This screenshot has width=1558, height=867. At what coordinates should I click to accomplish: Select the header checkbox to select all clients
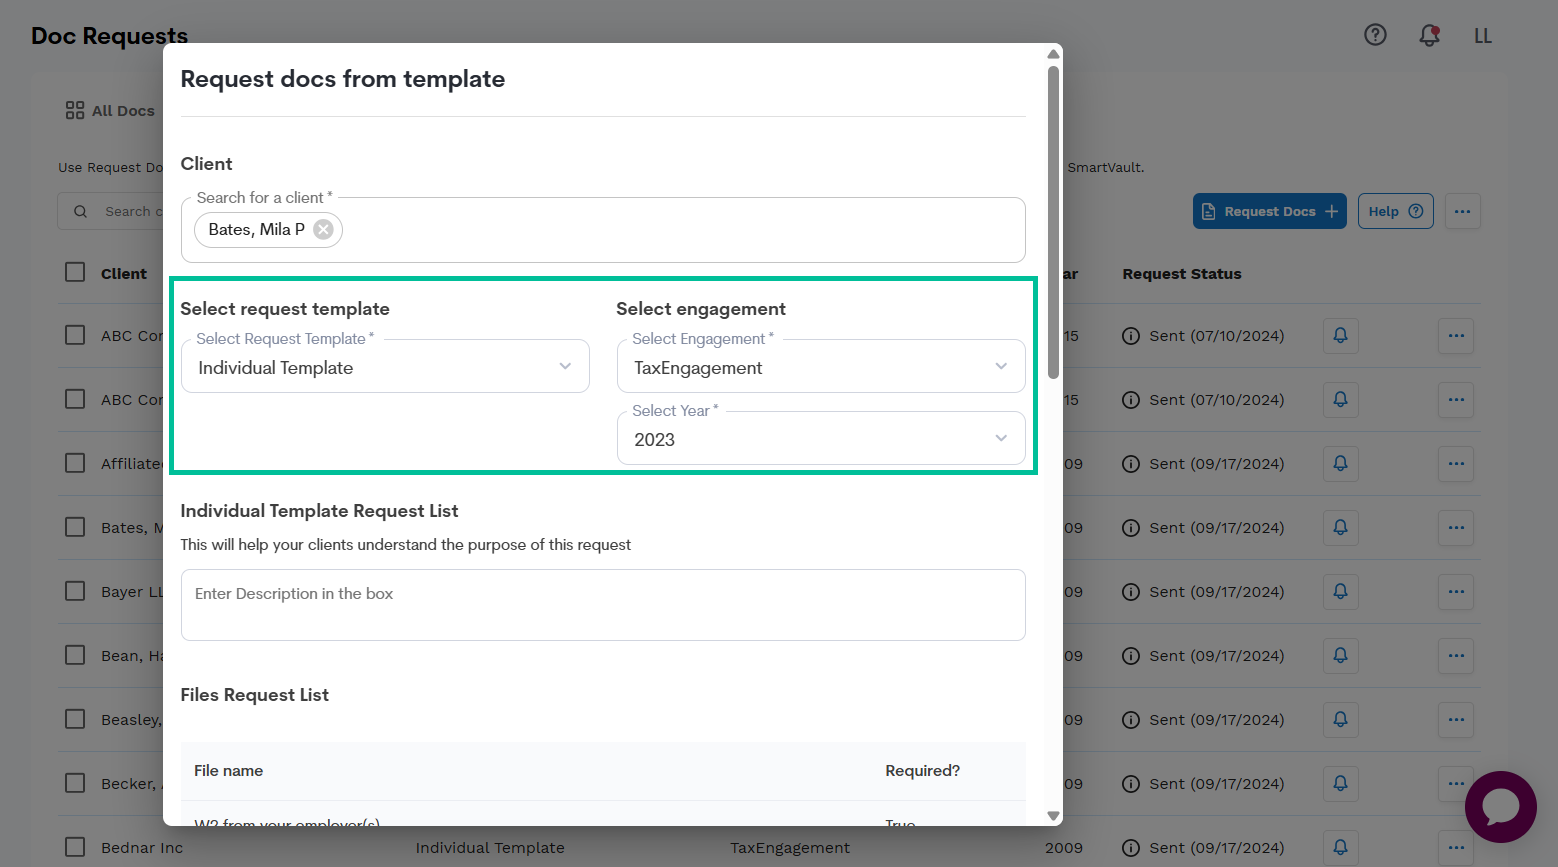(x=74, y=271)
